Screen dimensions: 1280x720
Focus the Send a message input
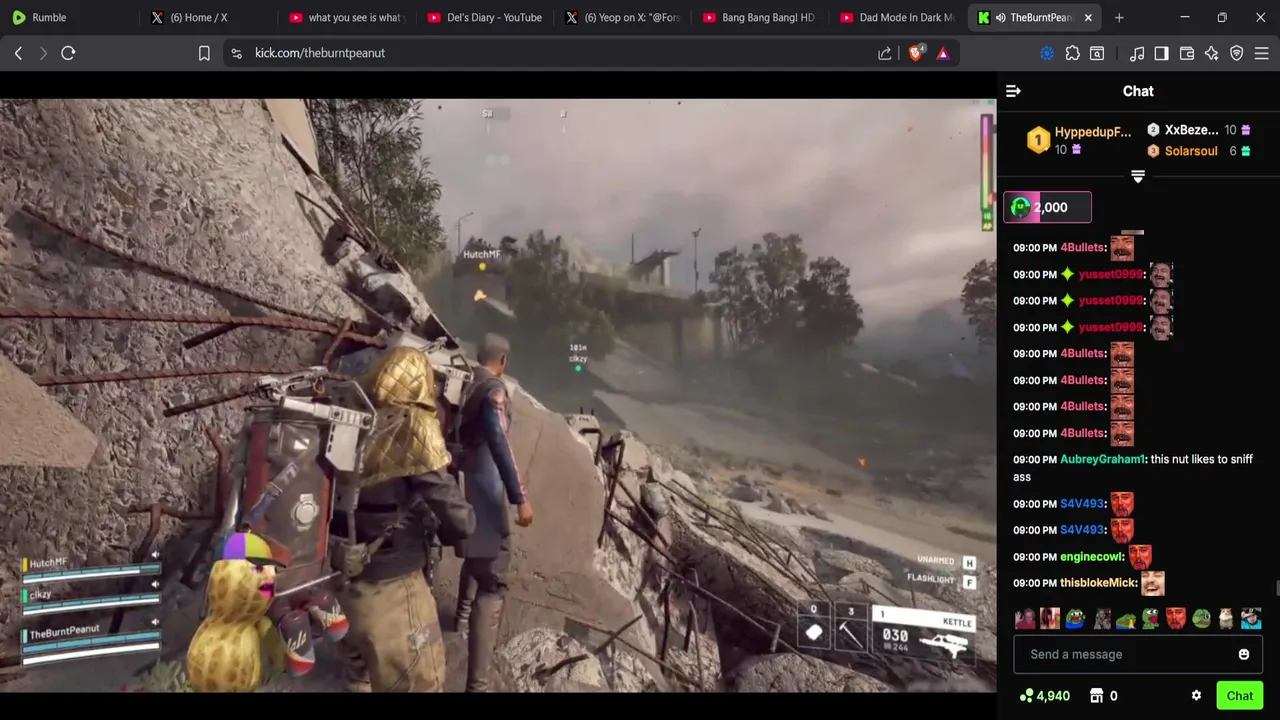coord(1138,654)
